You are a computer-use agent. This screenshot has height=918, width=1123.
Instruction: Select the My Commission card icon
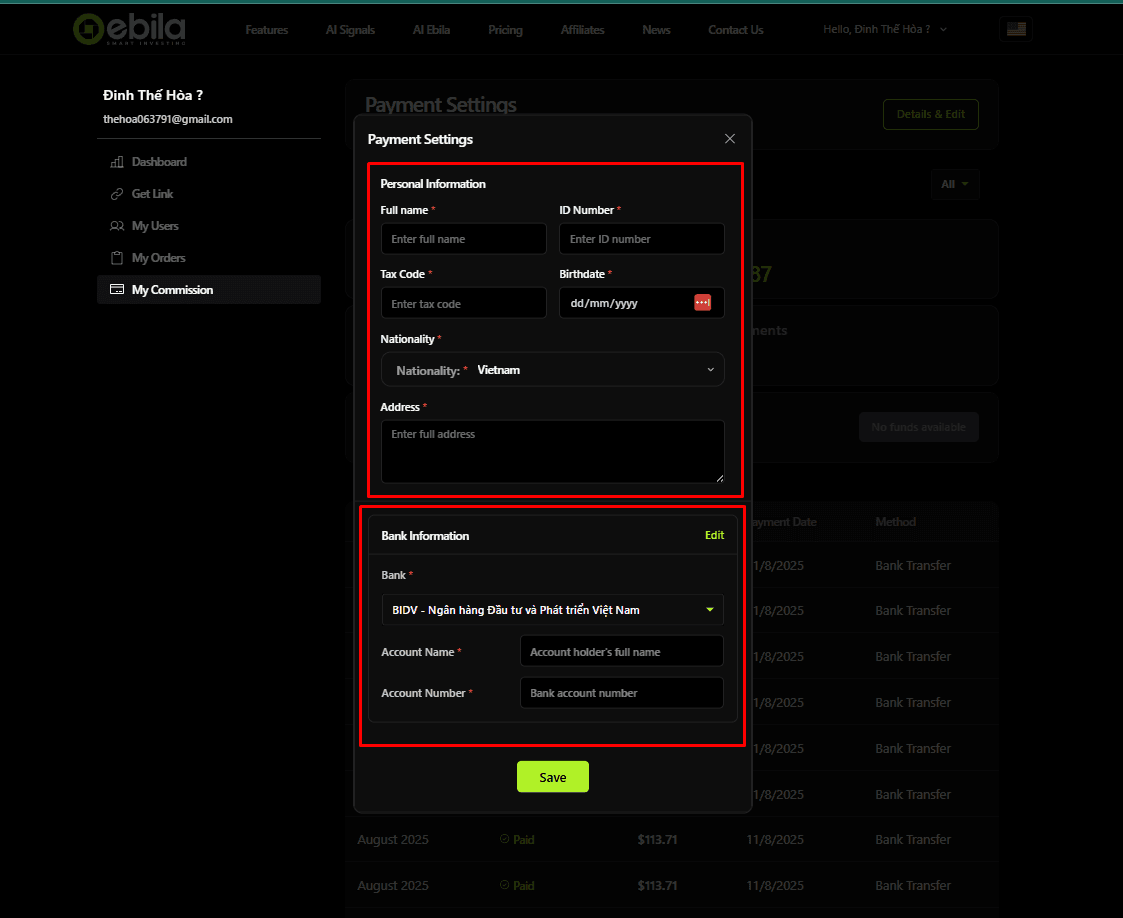tap(117, 289)
